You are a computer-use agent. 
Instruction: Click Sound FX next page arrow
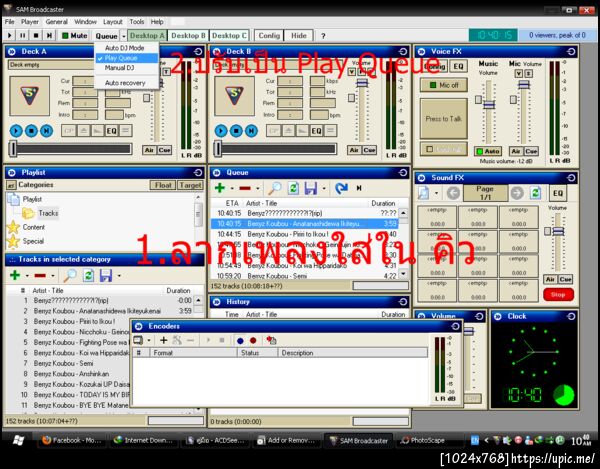(x=517, y=193)
